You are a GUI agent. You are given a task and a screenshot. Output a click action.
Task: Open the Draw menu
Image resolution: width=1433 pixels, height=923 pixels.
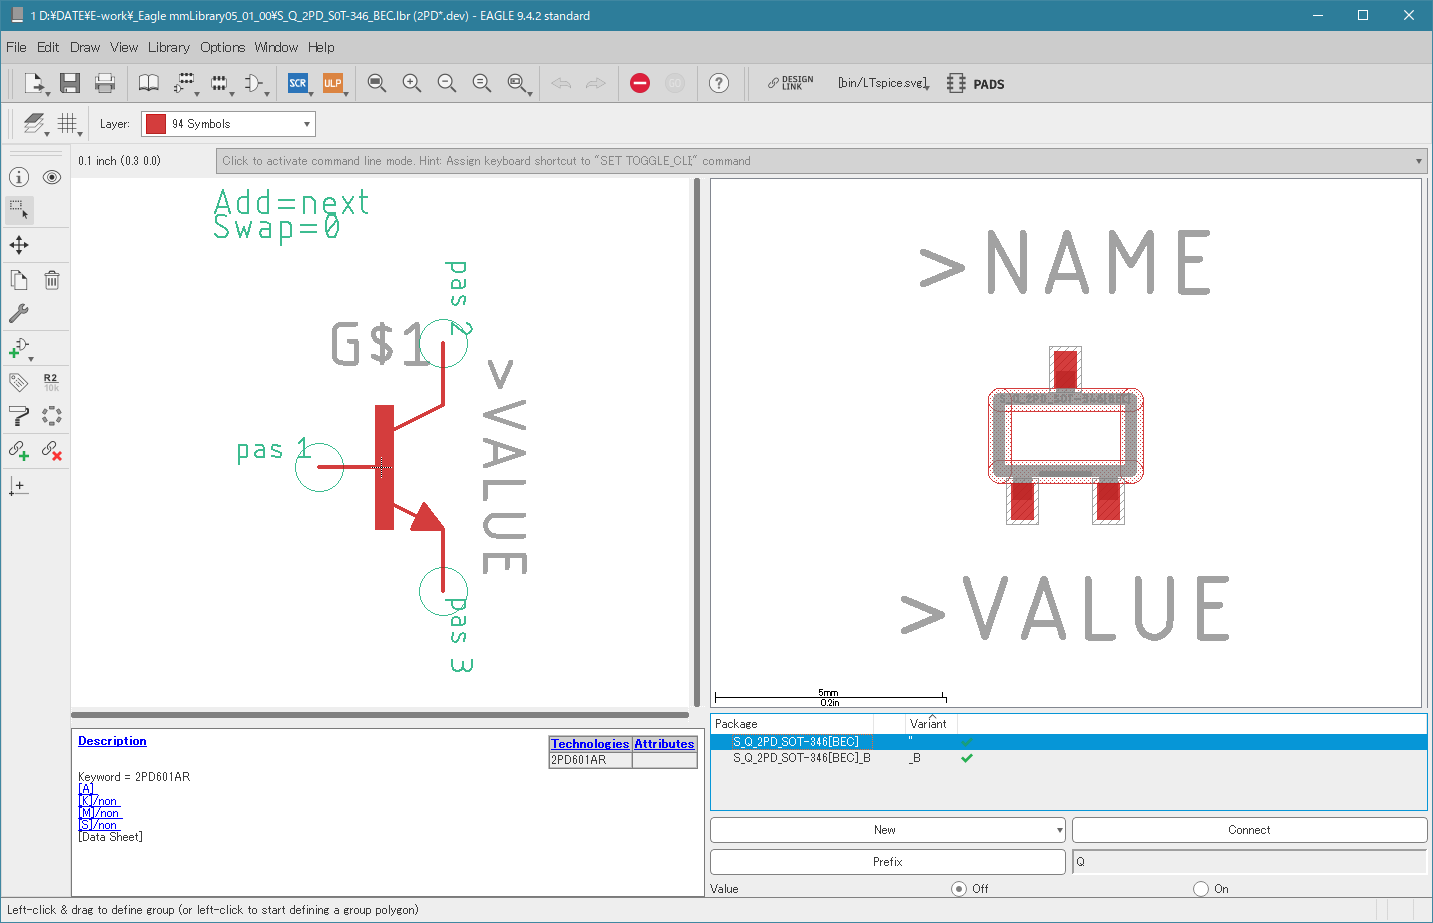point(85,47)
